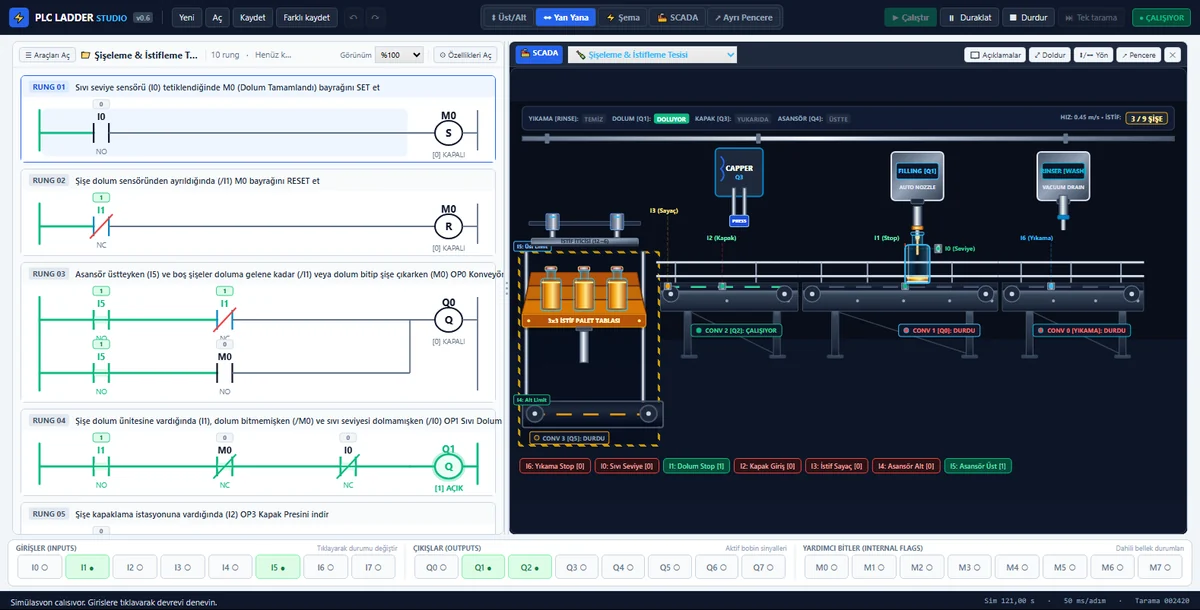
Task: Toggle active input I5 off
Action: 277,567
